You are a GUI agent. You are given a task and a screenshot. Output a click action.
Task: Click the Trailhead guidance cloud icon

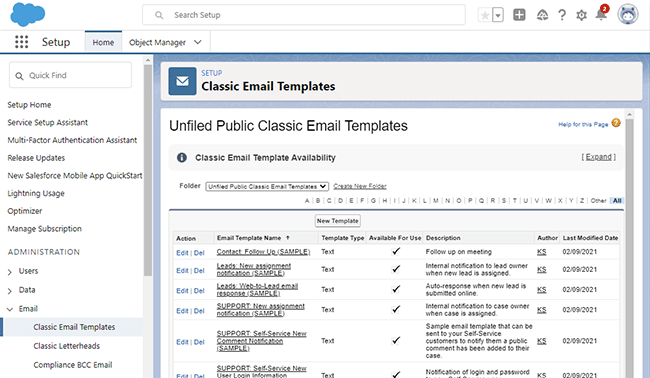542,15
